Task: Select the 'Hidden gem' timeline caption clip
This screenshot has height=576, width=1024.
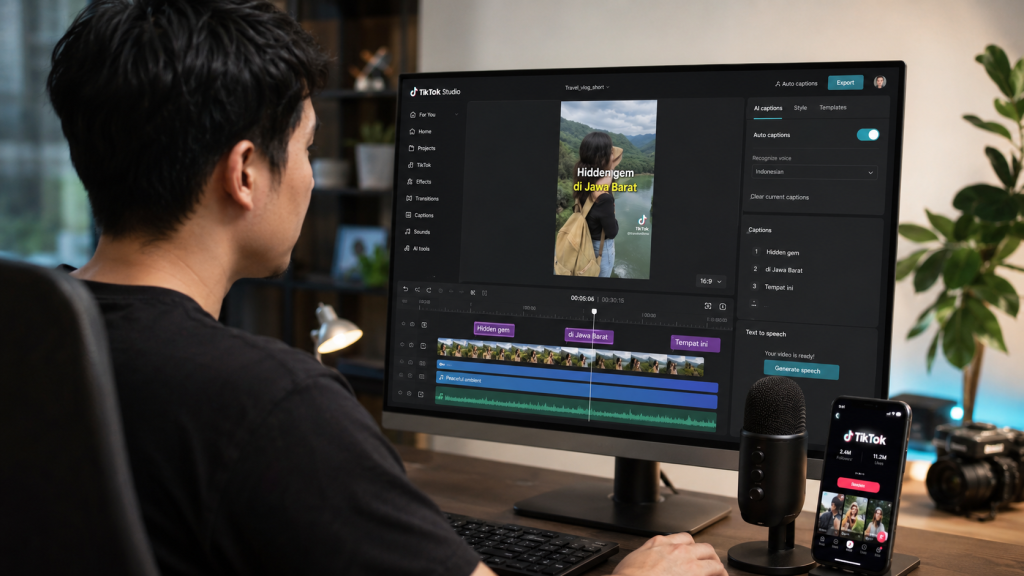Action: pos(494,329)
